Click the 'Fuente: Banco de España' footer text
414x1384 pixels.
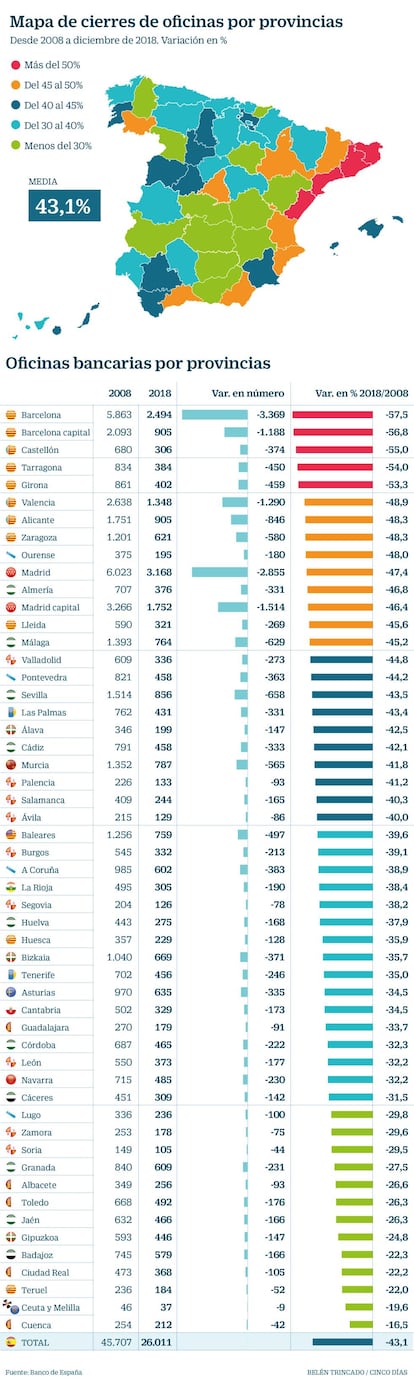44,1372
